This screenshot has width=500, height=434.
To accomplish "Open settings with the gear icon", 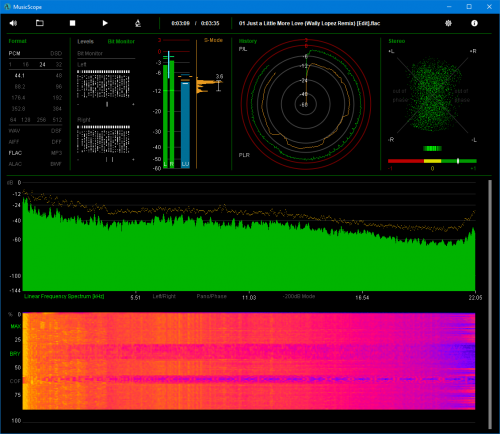I will click(x=448, y=23).
